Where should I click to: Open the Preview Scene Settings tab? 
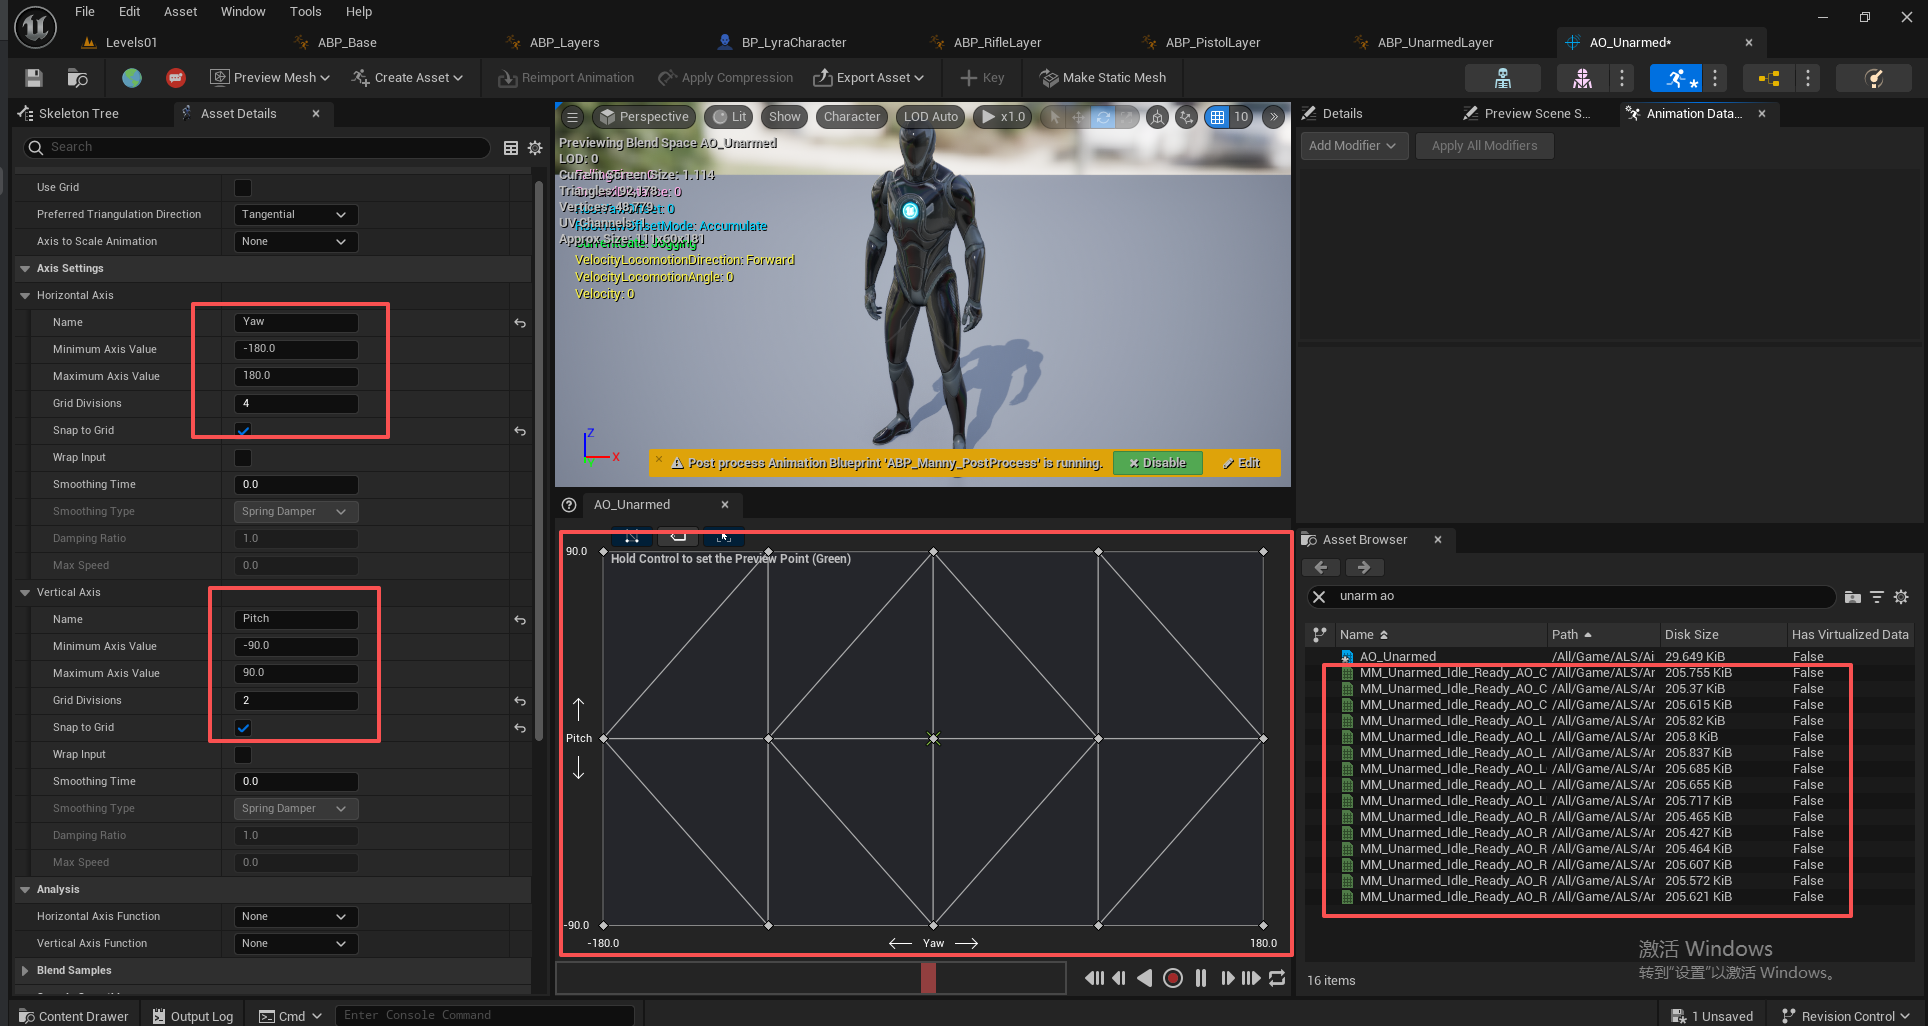[x=1526, y=114]
